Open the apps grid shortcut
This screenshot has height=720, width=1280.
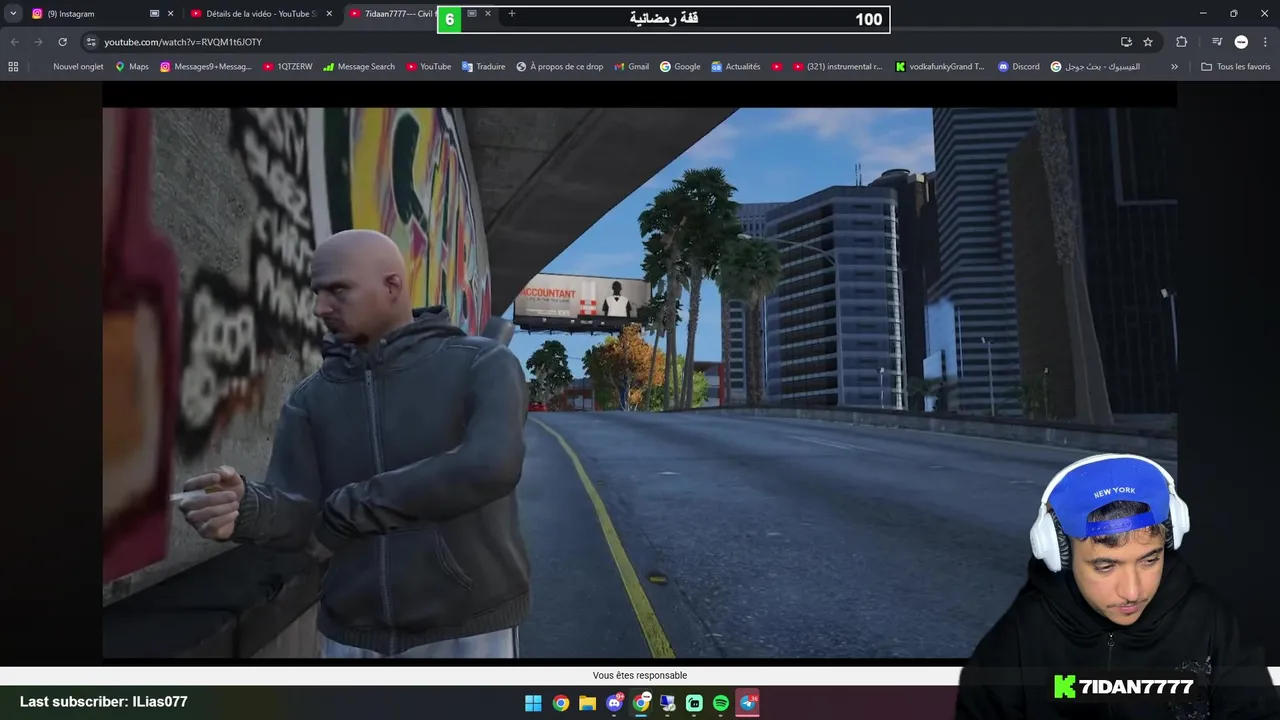(x=13, y=67)
